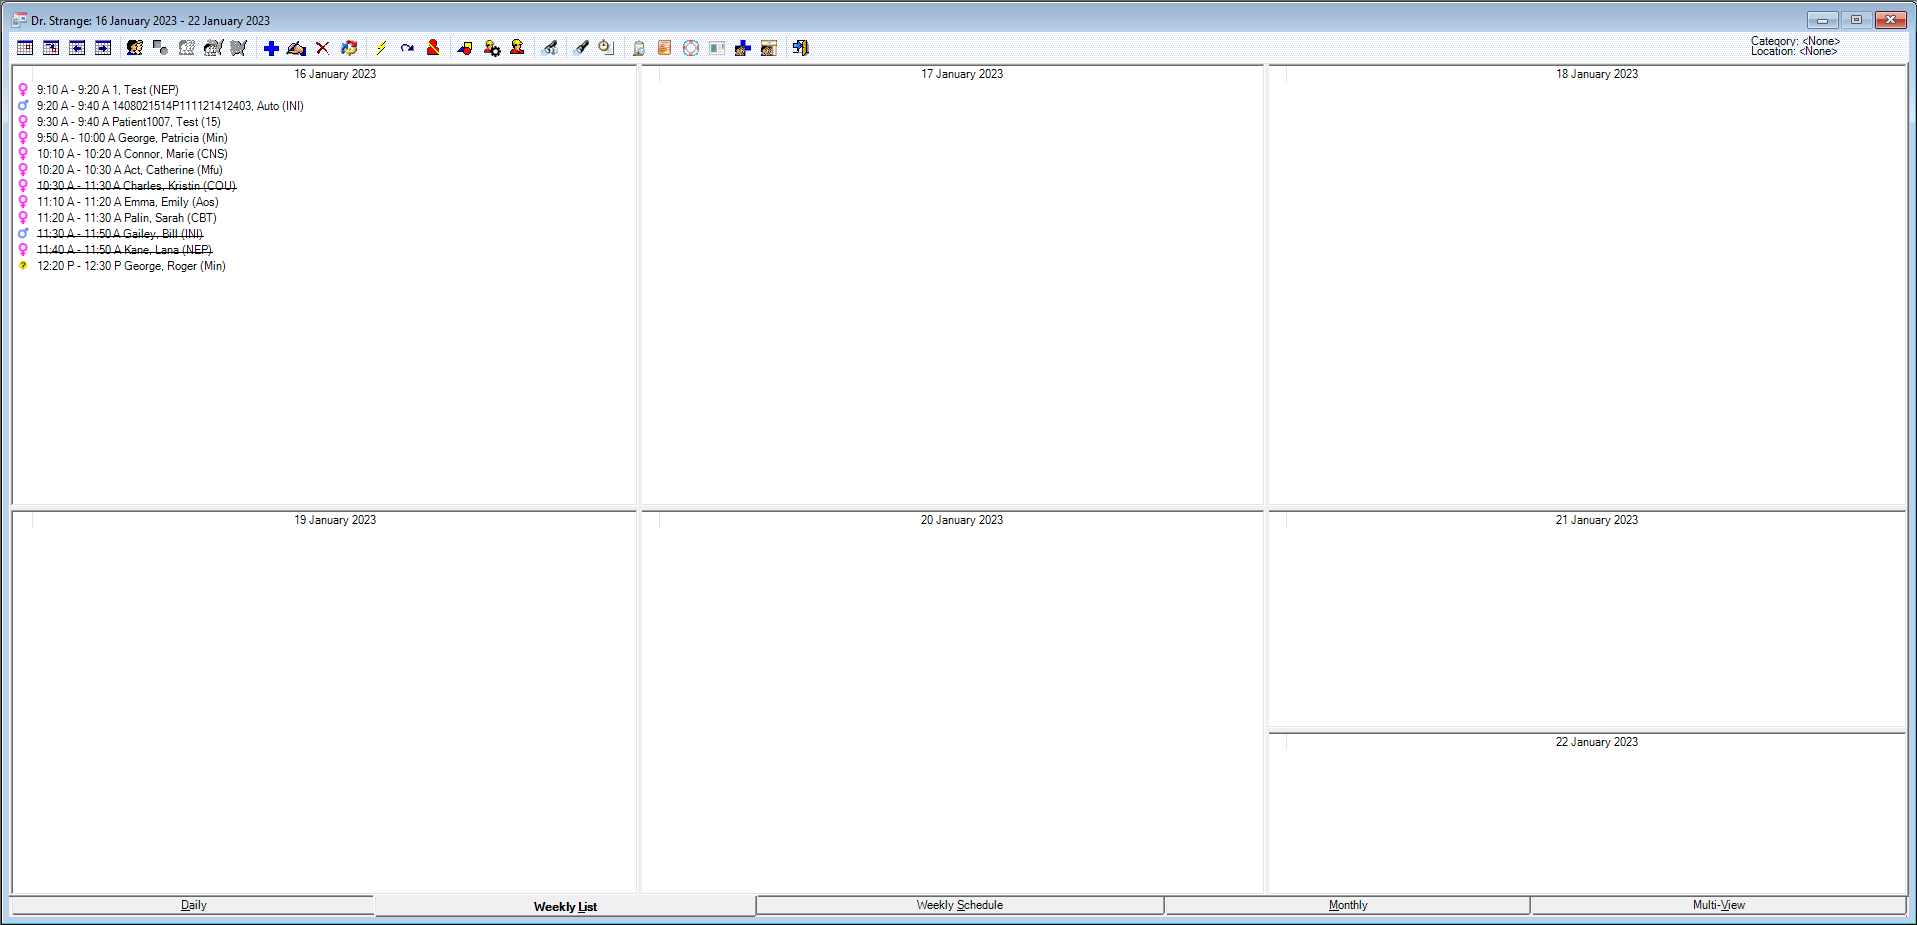This screenshot has width=1917, height=925.
Task: Click the 21 January 2023 day header
Action: click(1597, 520)
